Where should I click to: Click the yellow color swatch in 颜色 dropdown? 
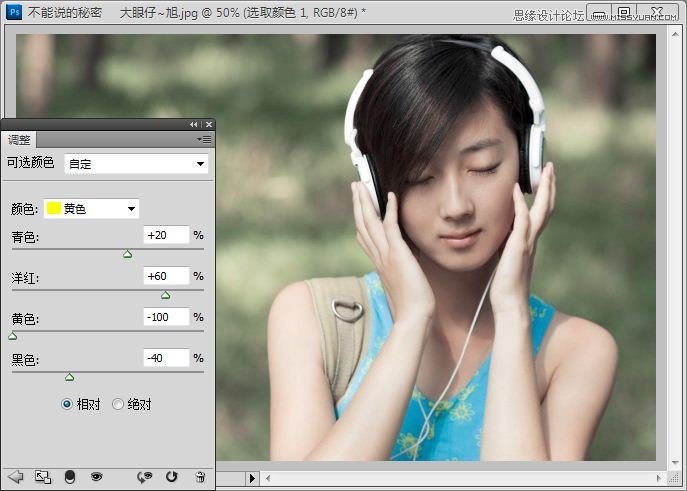coord(53,208)
